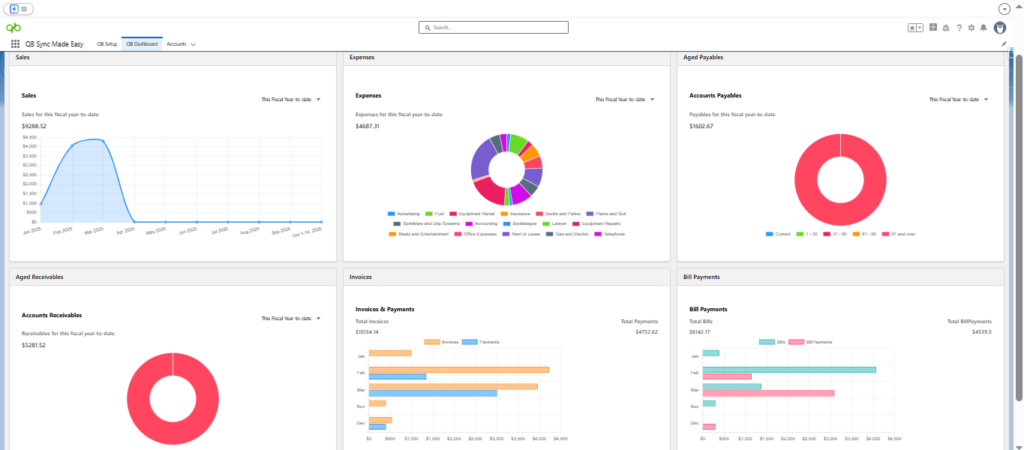Expand the Accounts tab chevron menu
The image size is (1024, 450).
click(193, 44)
